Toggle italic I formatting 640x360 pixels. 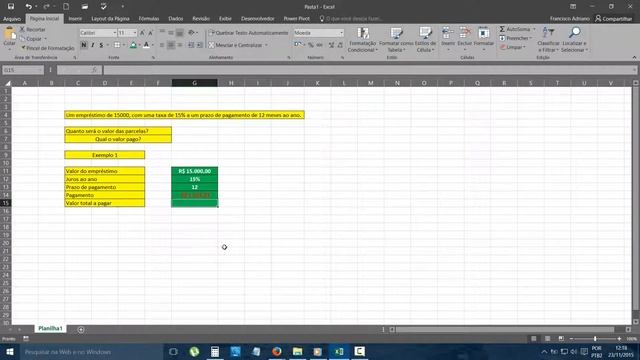(x=93, y=45)
